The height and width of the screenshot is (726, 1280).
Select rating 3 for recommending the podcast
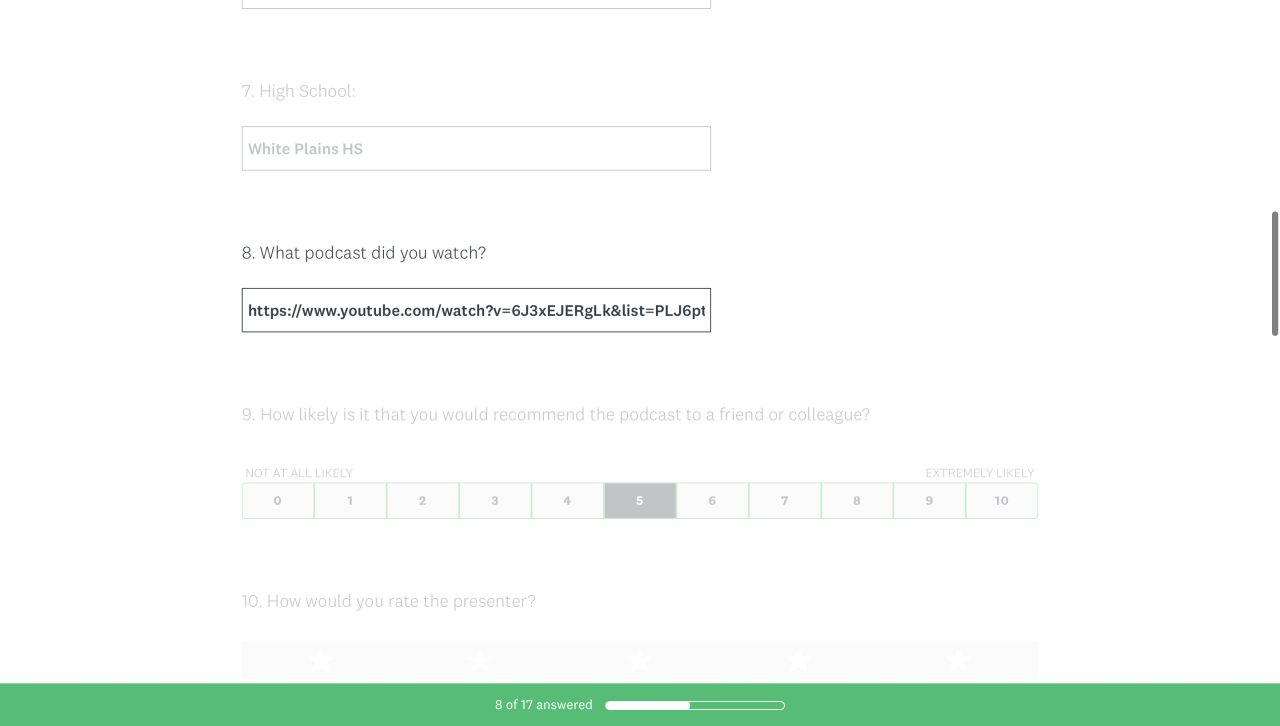(495, 501)
